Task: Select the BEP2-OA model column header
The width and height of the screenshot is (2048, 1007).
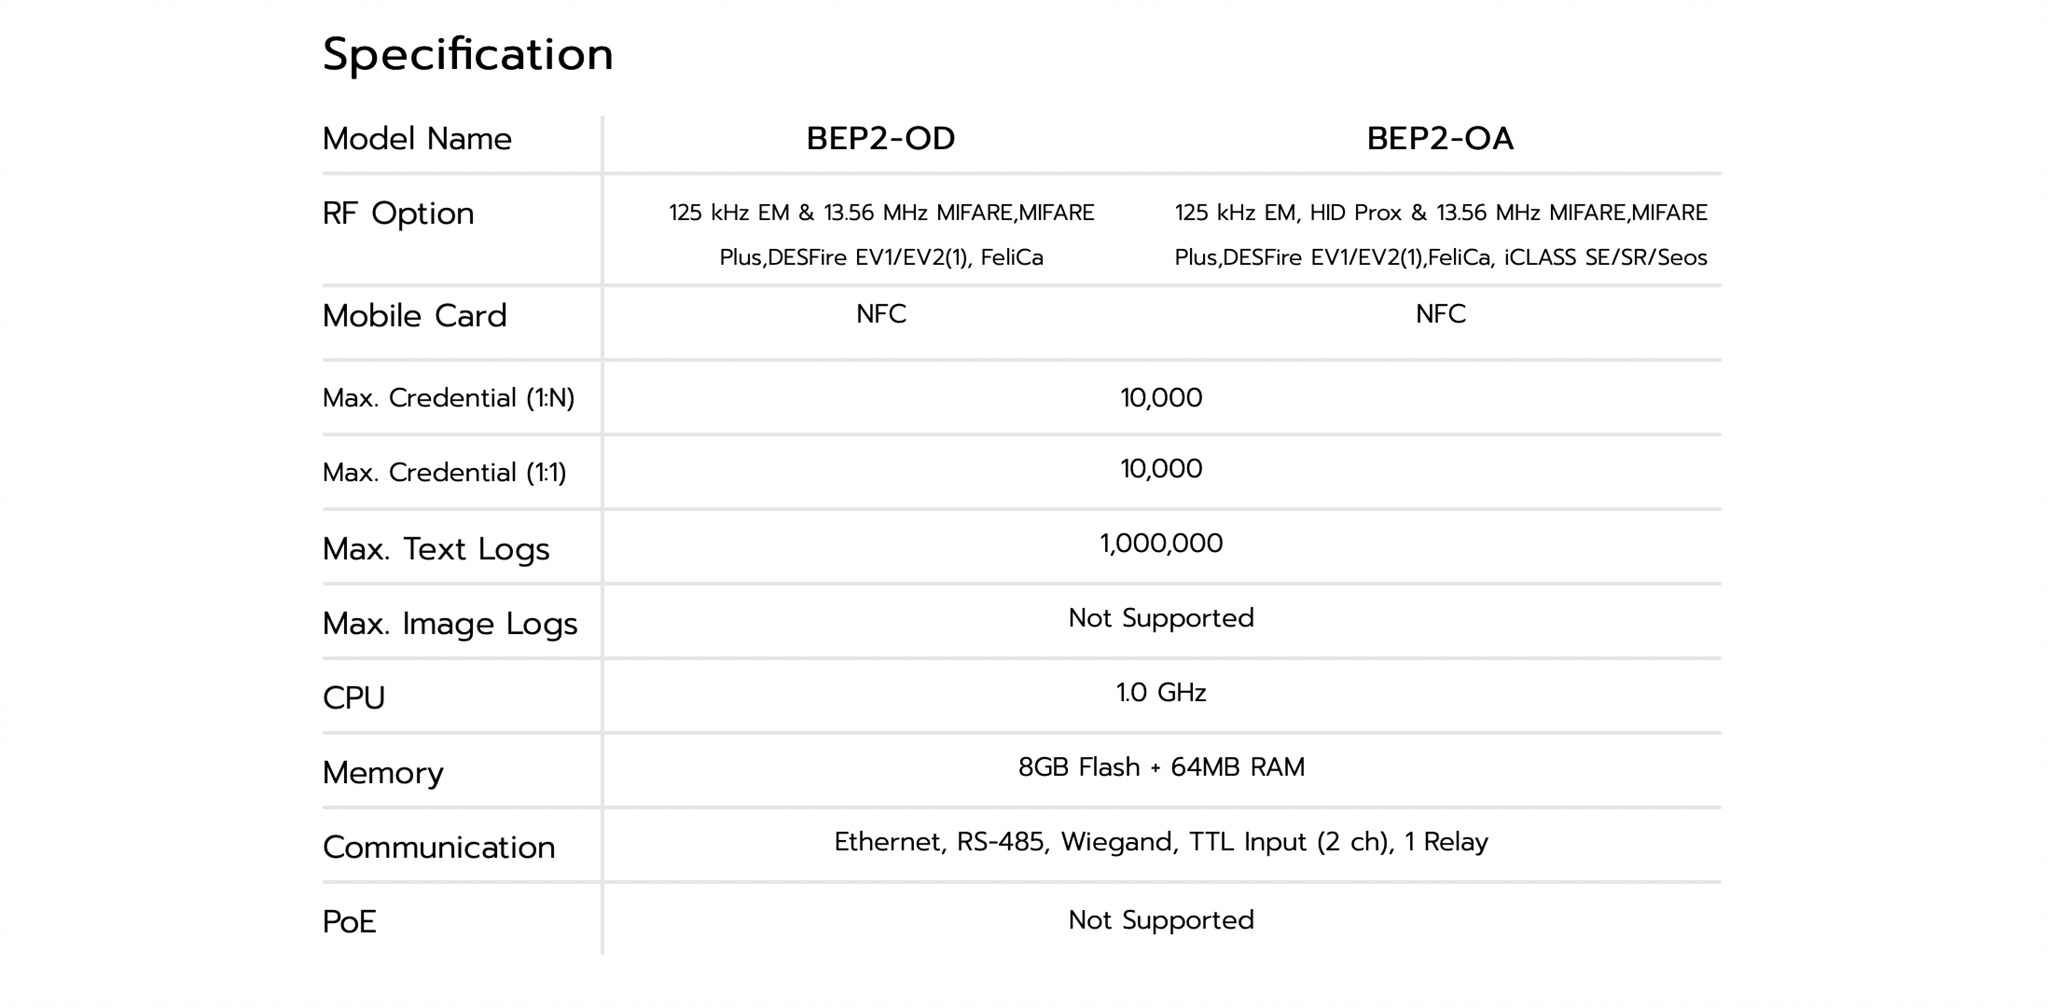Action: tap(1440, 138)
